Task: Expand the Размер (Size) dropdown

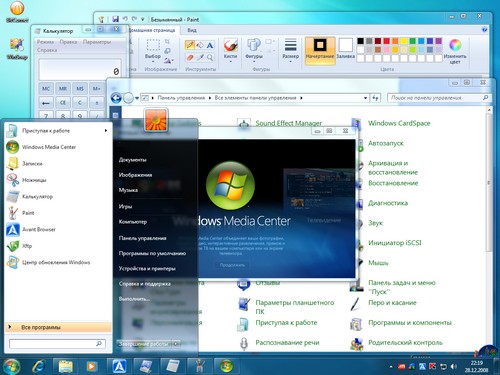Action: coord(290,51)
